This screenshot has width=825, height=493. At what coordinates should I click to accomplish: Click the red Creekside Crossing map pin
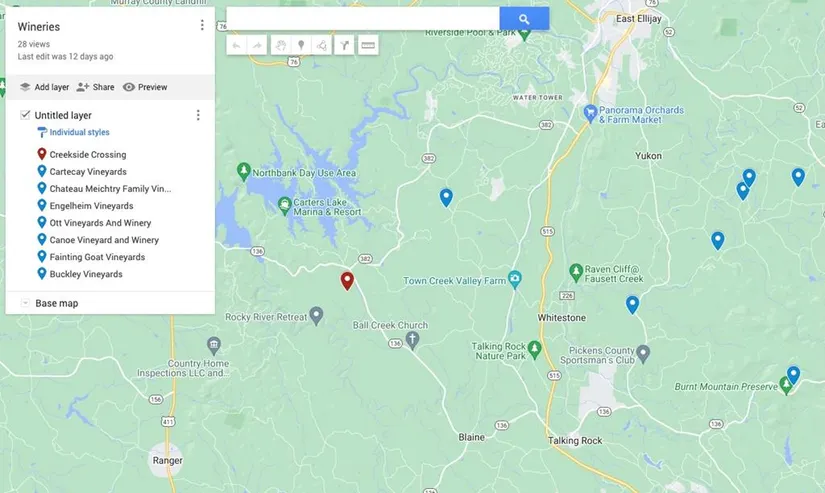point(347,280)
